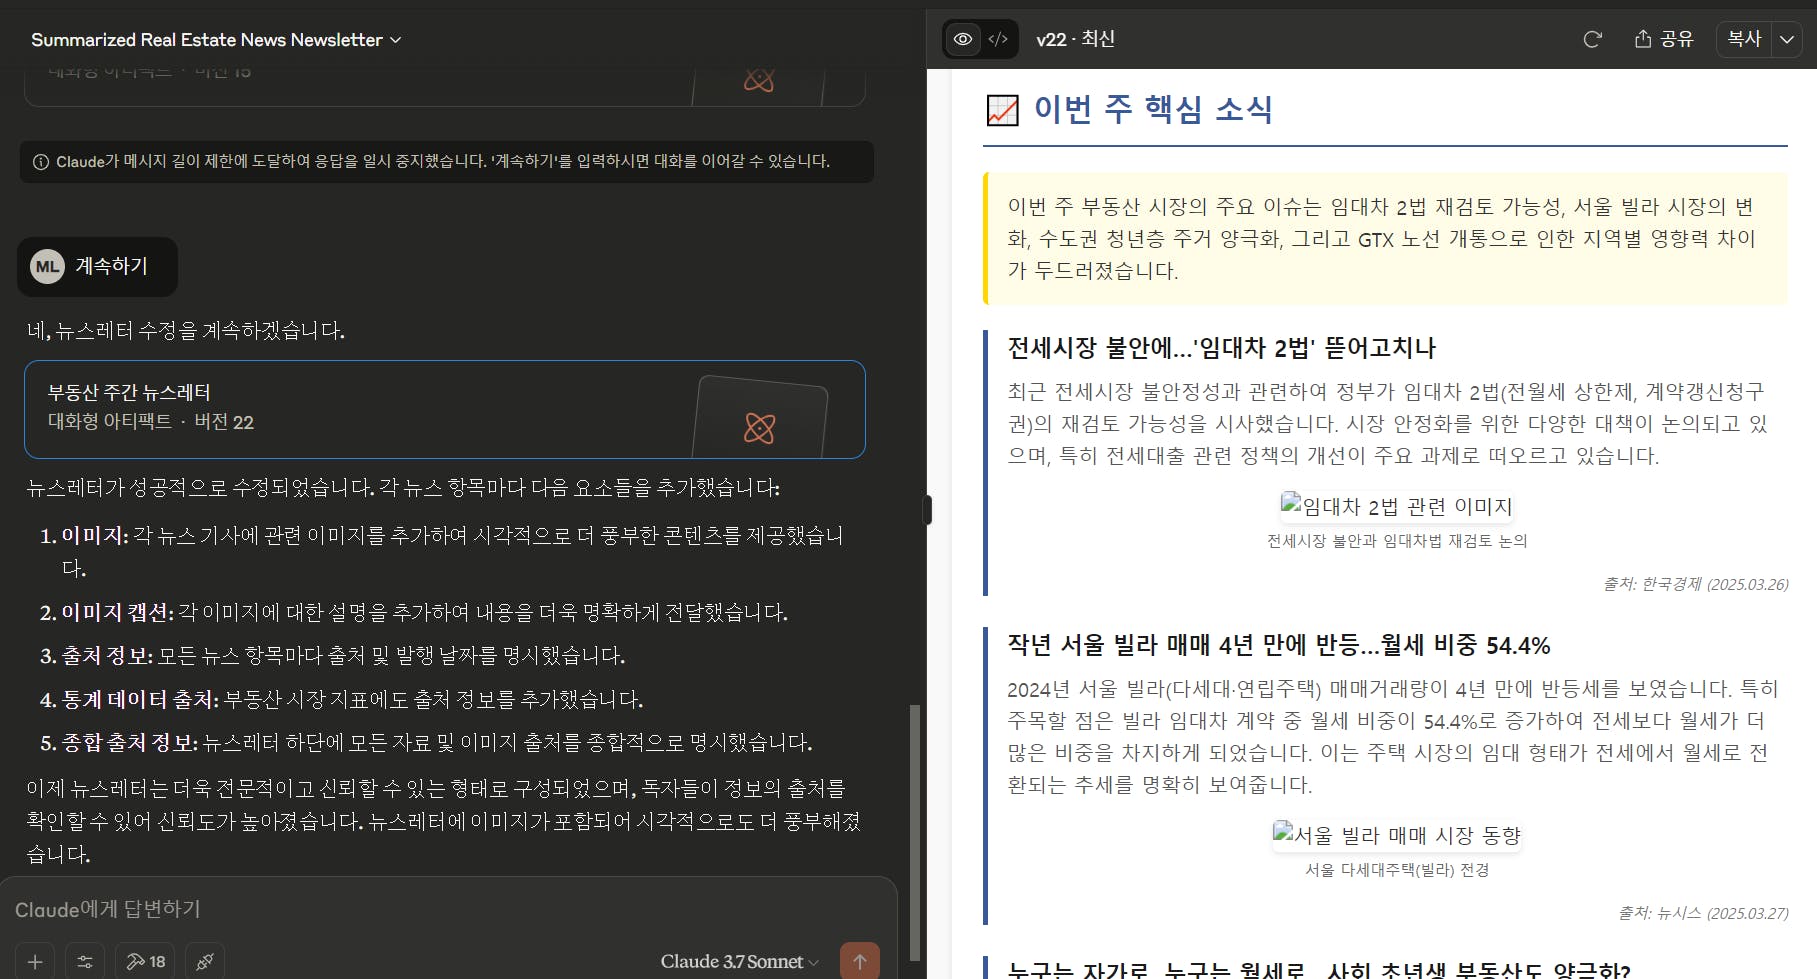Click the refresh icon in artifact header
Viewport: 1817px width, 979px height.
pos(1593,39)
